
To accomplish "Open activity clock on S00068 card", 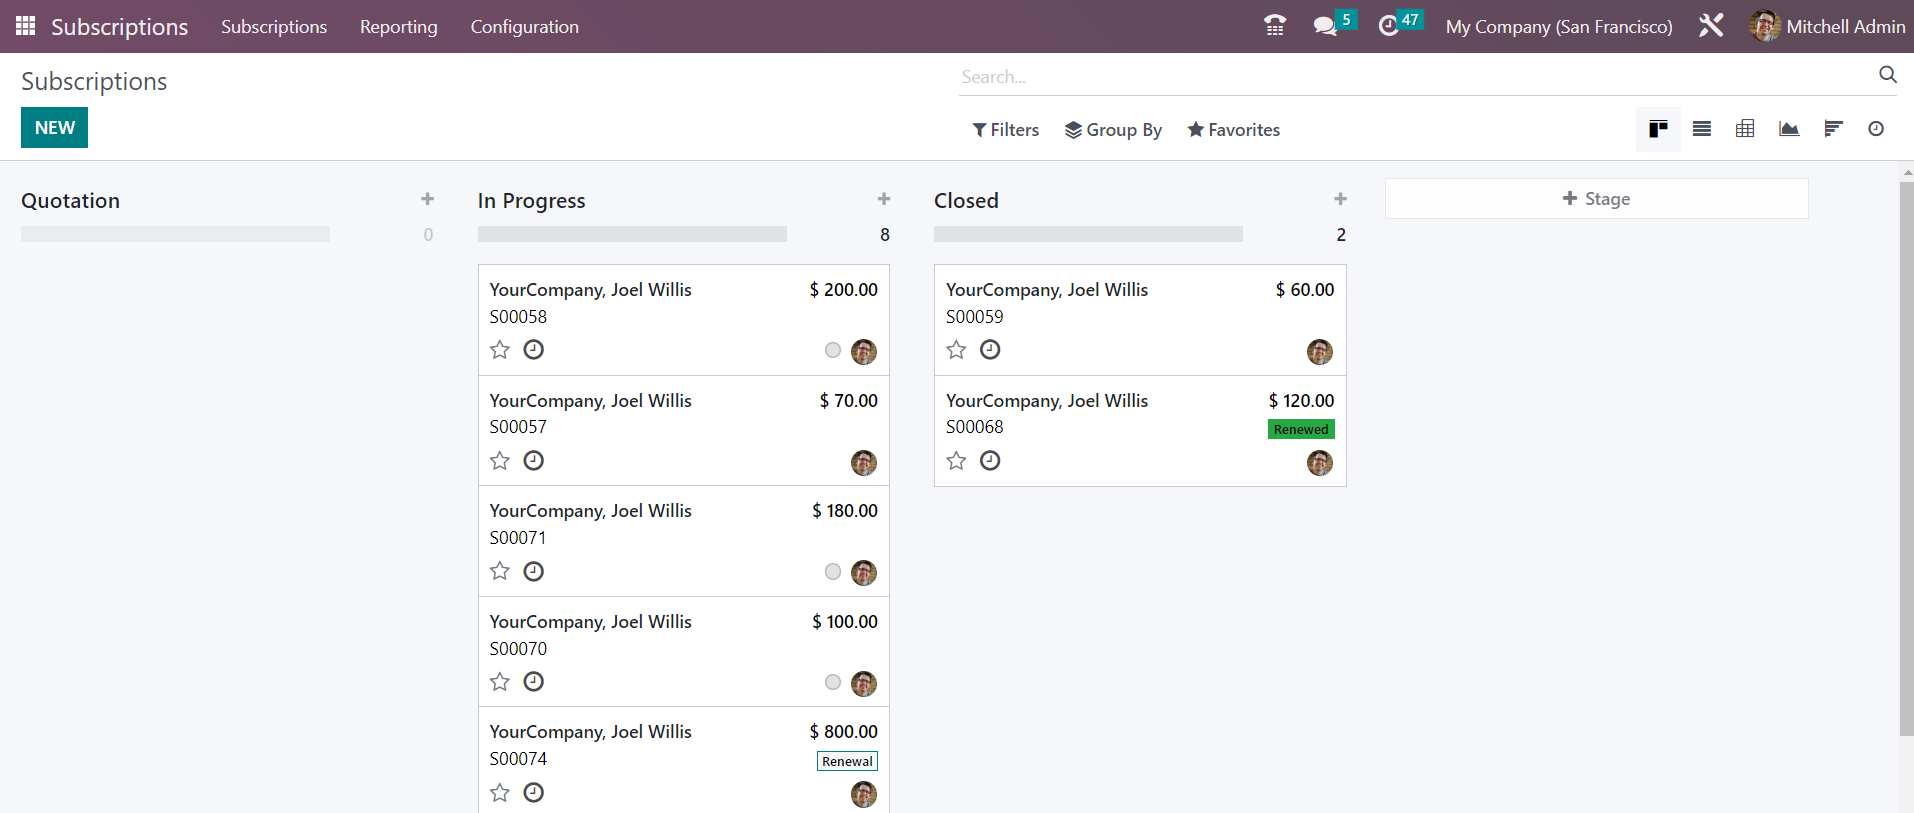I will click(990, 461).
